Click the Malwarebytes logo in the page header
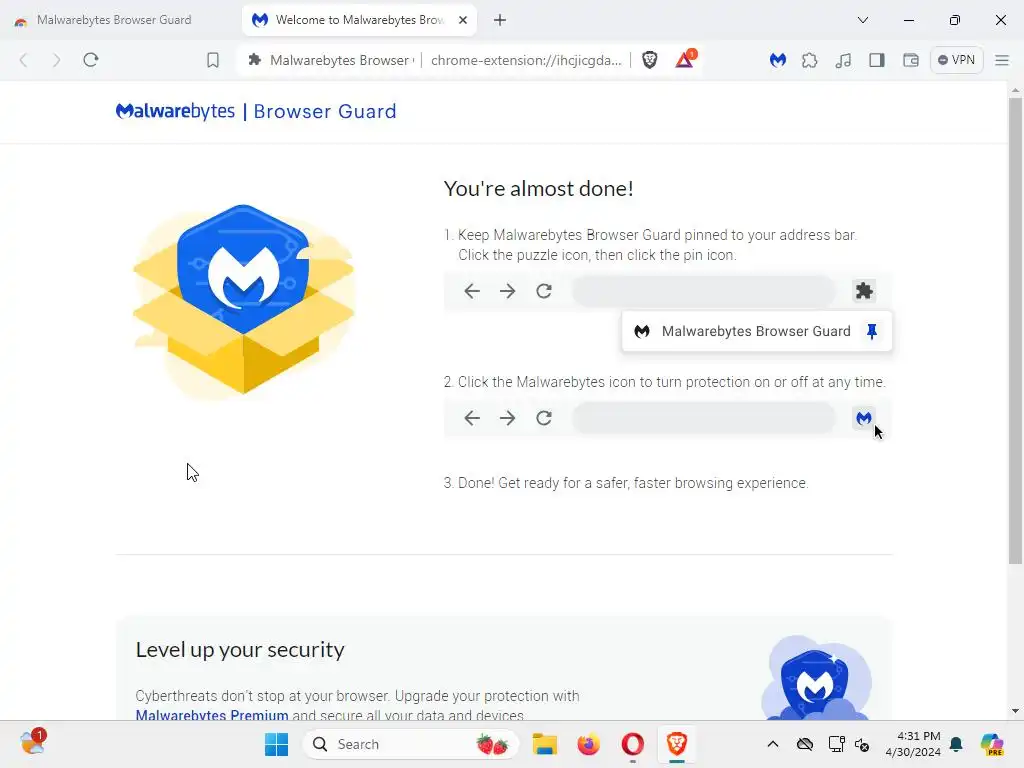This screenshot has width=1024, height=768. tap(175, 111)
